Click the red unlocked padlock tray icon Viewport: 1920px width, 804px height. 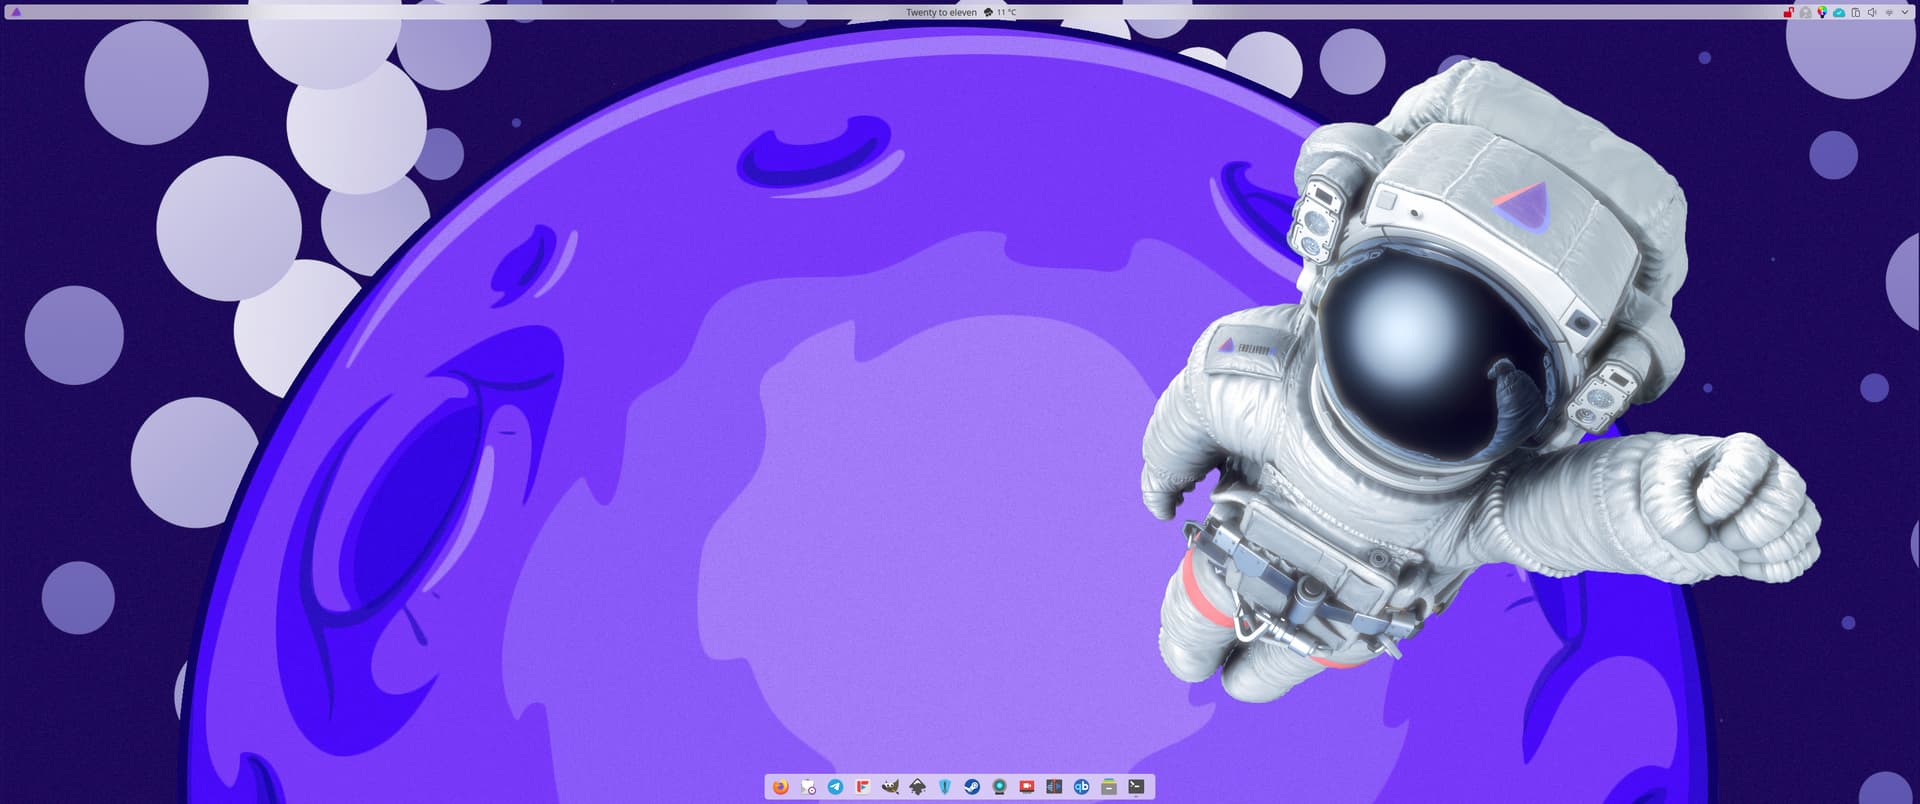(x=1789, y=12)
